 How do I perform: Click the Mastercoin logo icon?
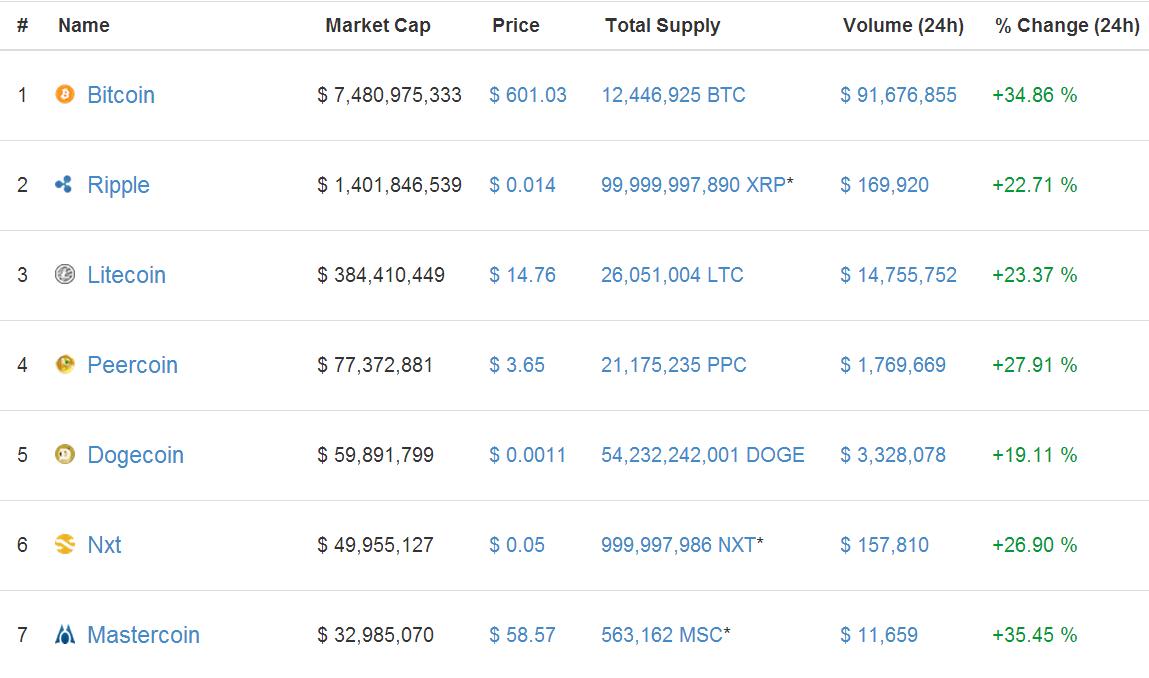click(x=64, y=634)
